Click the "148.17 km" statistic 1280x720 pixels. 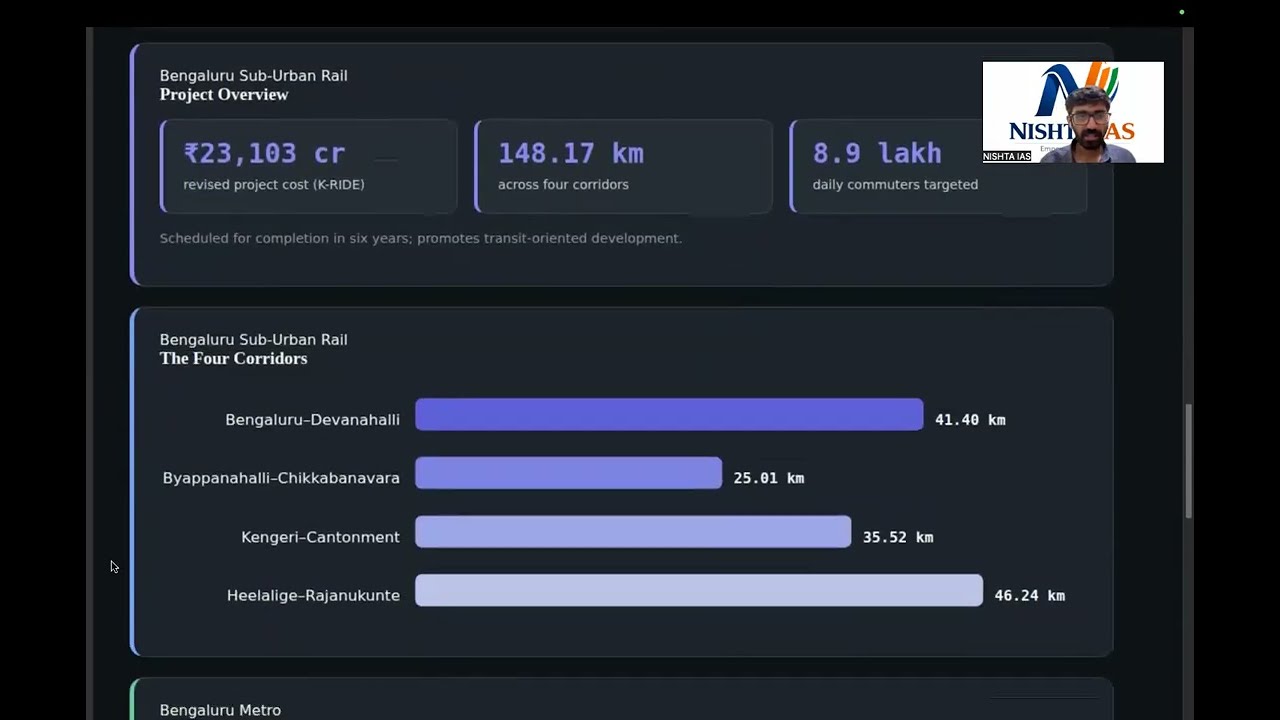click(x=571, y=153)
